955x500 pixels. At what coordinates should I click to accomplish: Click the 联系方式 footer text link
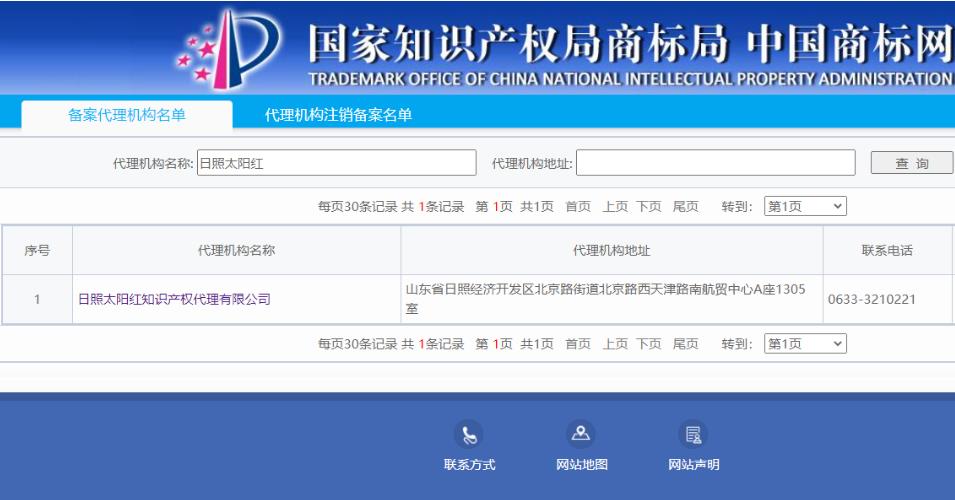click(x=470, y=465)
